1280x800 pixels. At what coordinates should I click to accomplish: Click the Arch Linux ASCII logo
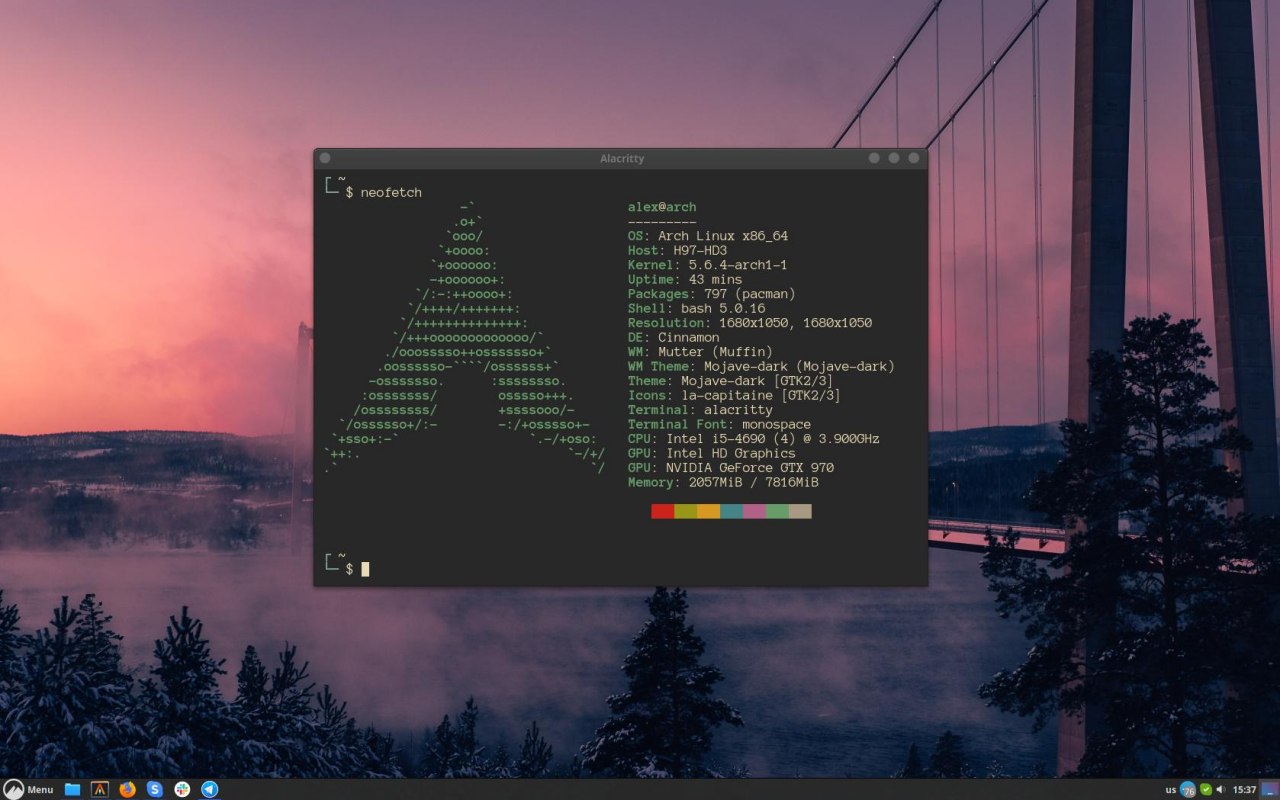465,338
